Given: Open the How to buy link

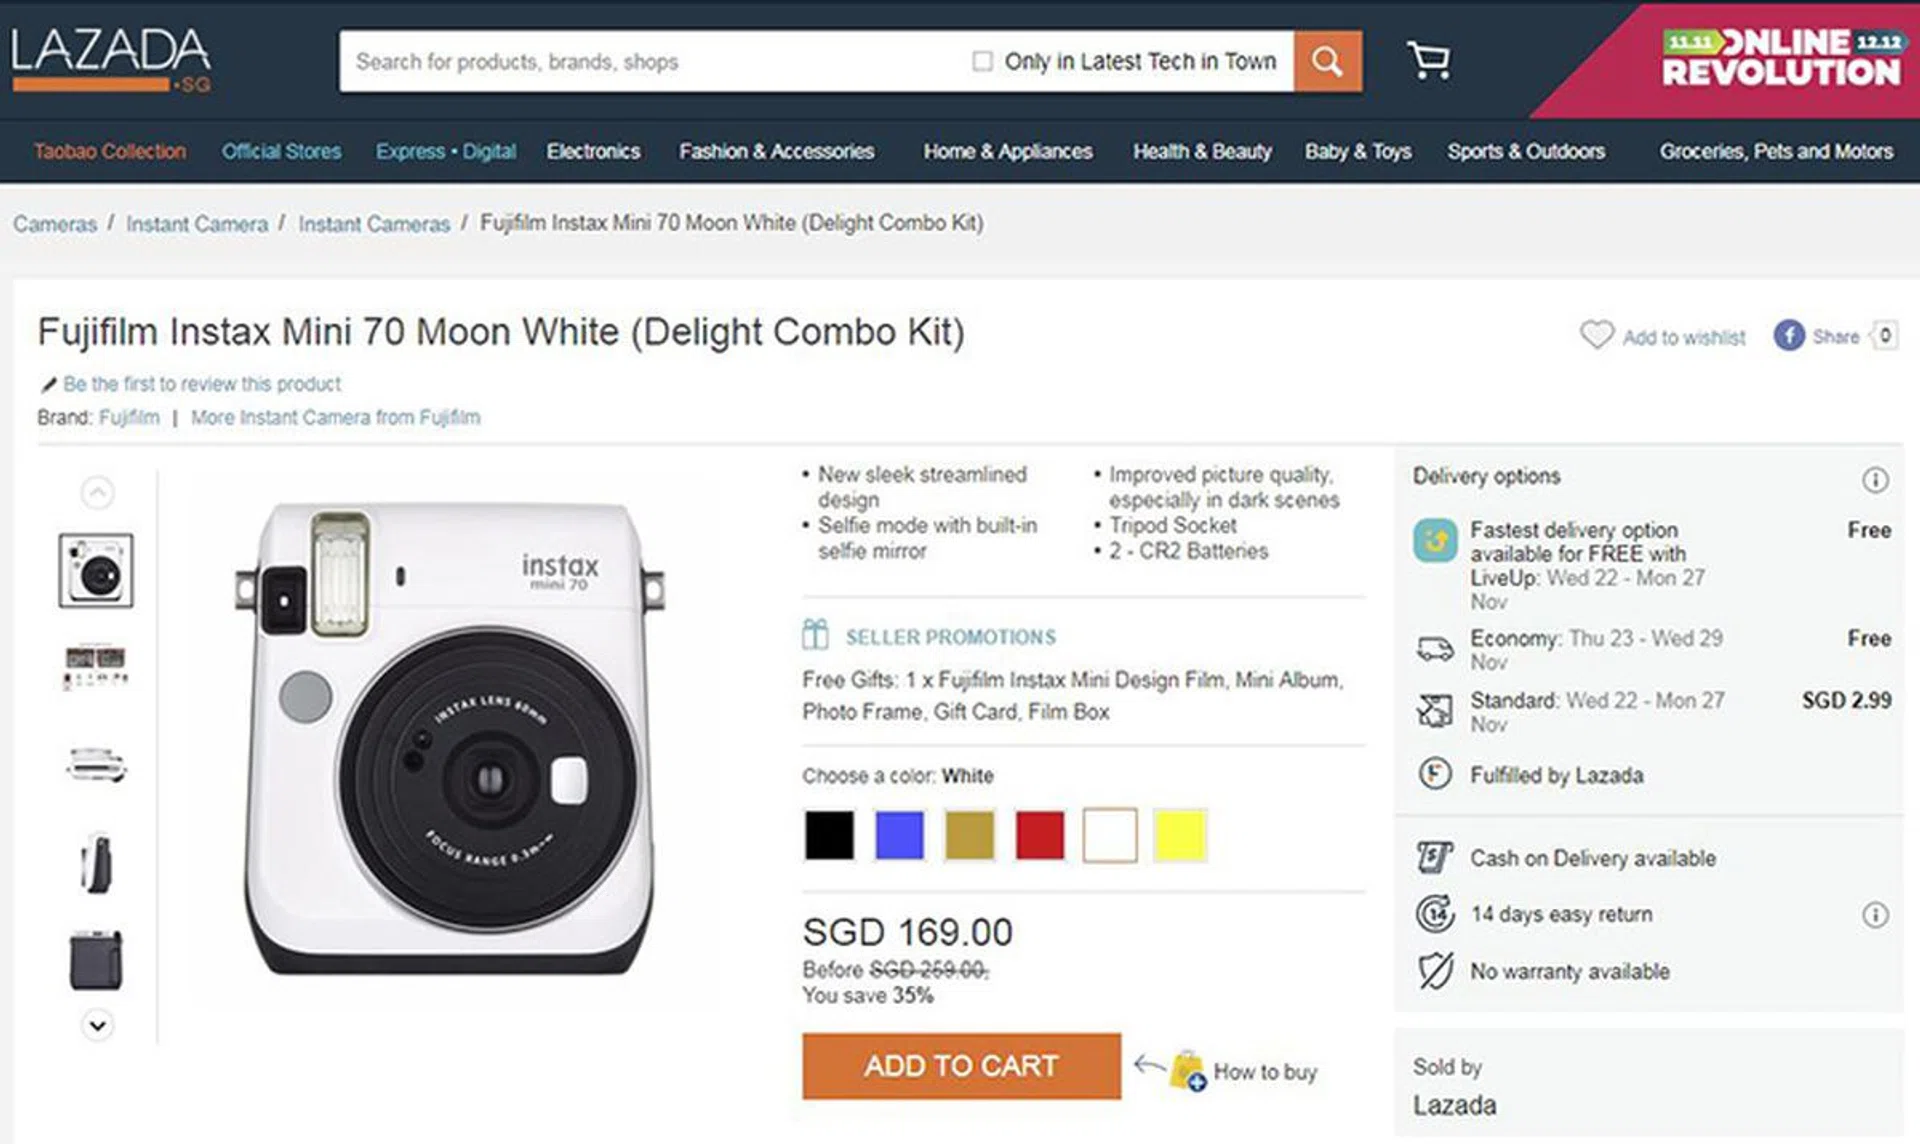Looking at the screenshot, I should coord(1264,1072).
